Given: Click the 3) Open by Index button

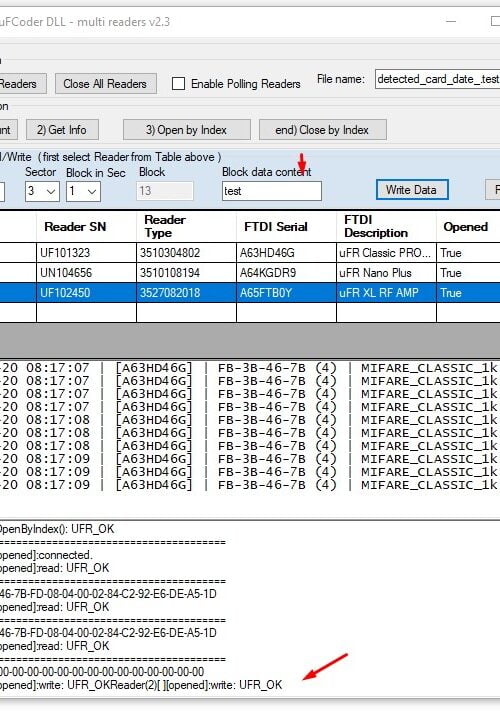Looking at the screenshot, I should point(186,130).
